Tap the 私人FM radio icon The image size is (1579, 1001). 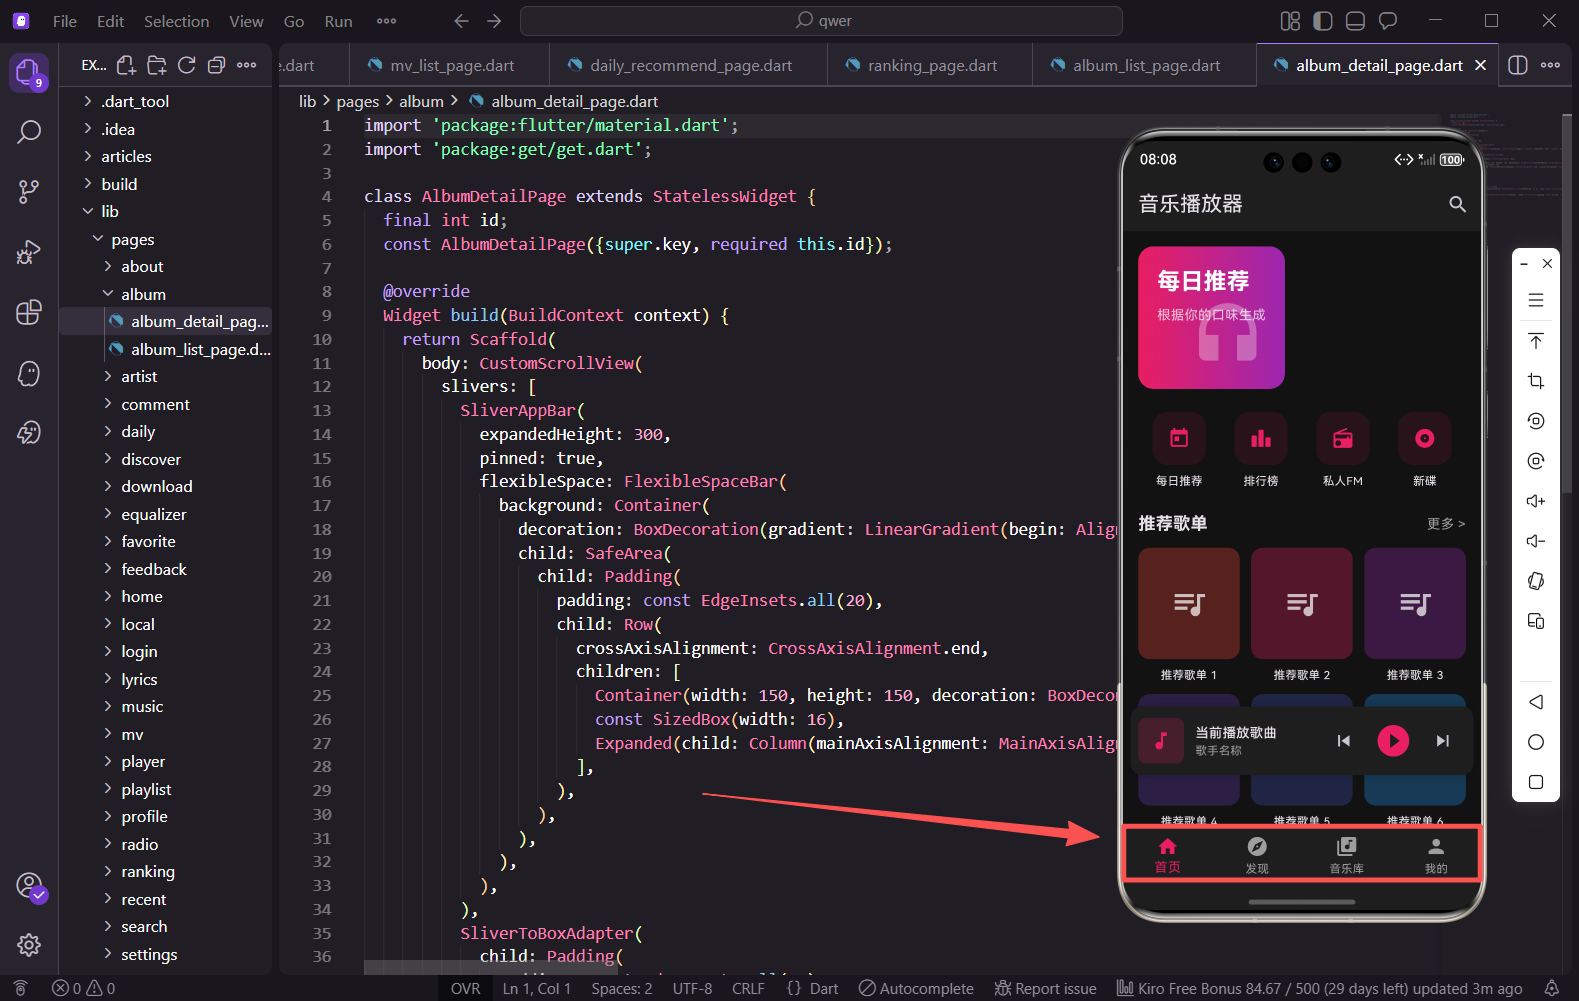(x=1343, y=438)
